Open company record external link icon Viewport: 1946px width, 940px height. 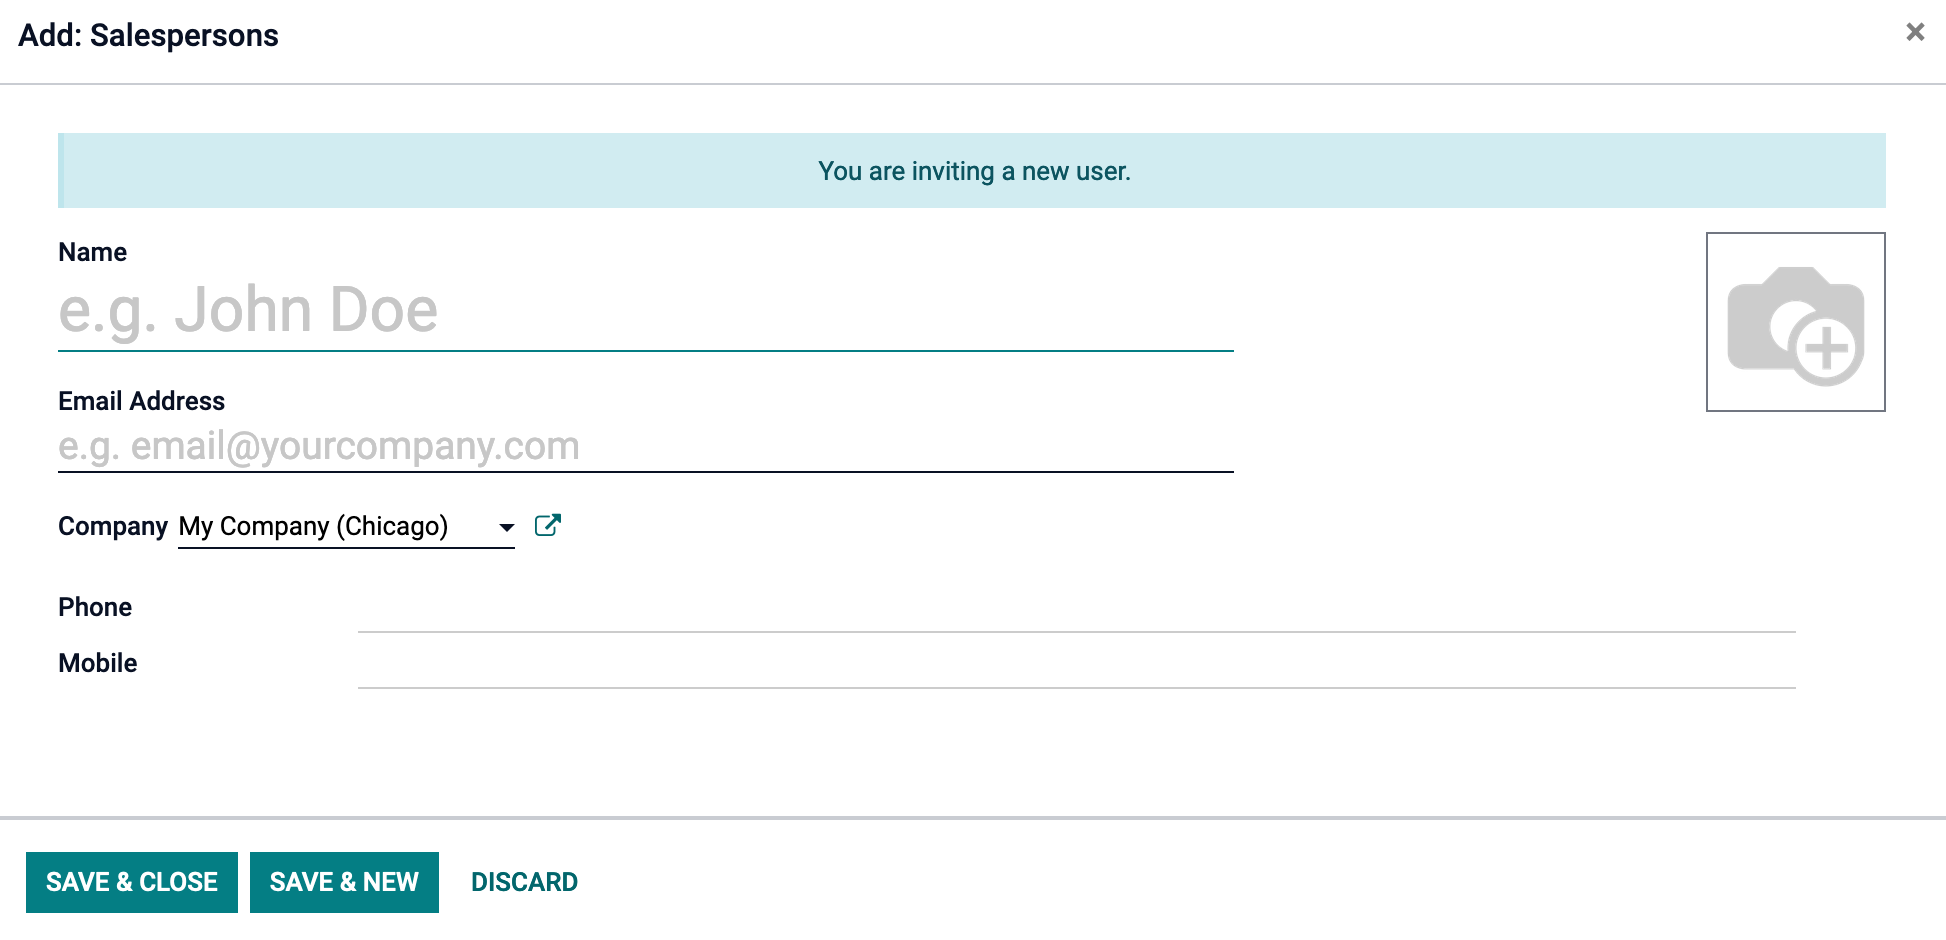coord(548,525)
